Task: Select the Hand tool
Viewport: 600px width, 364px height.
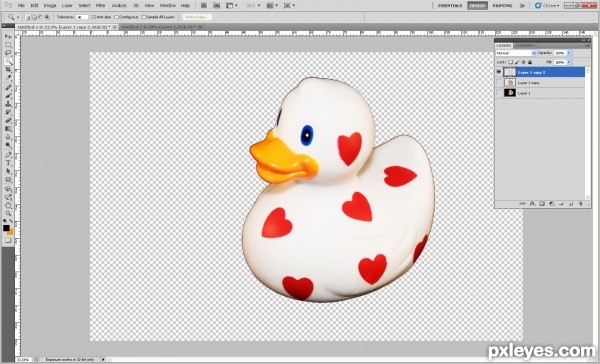Action: pos(8,206)
